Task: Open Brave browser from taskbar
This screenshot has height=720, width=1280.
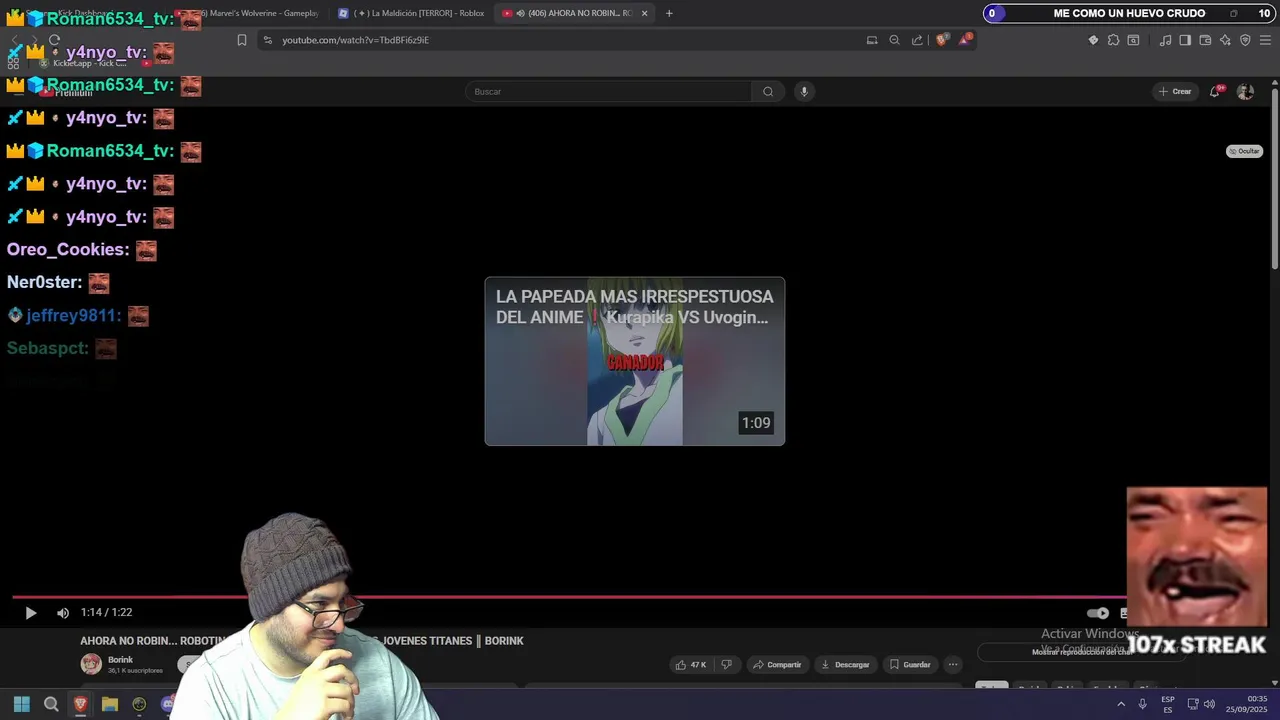Action: tap(81, 704)
